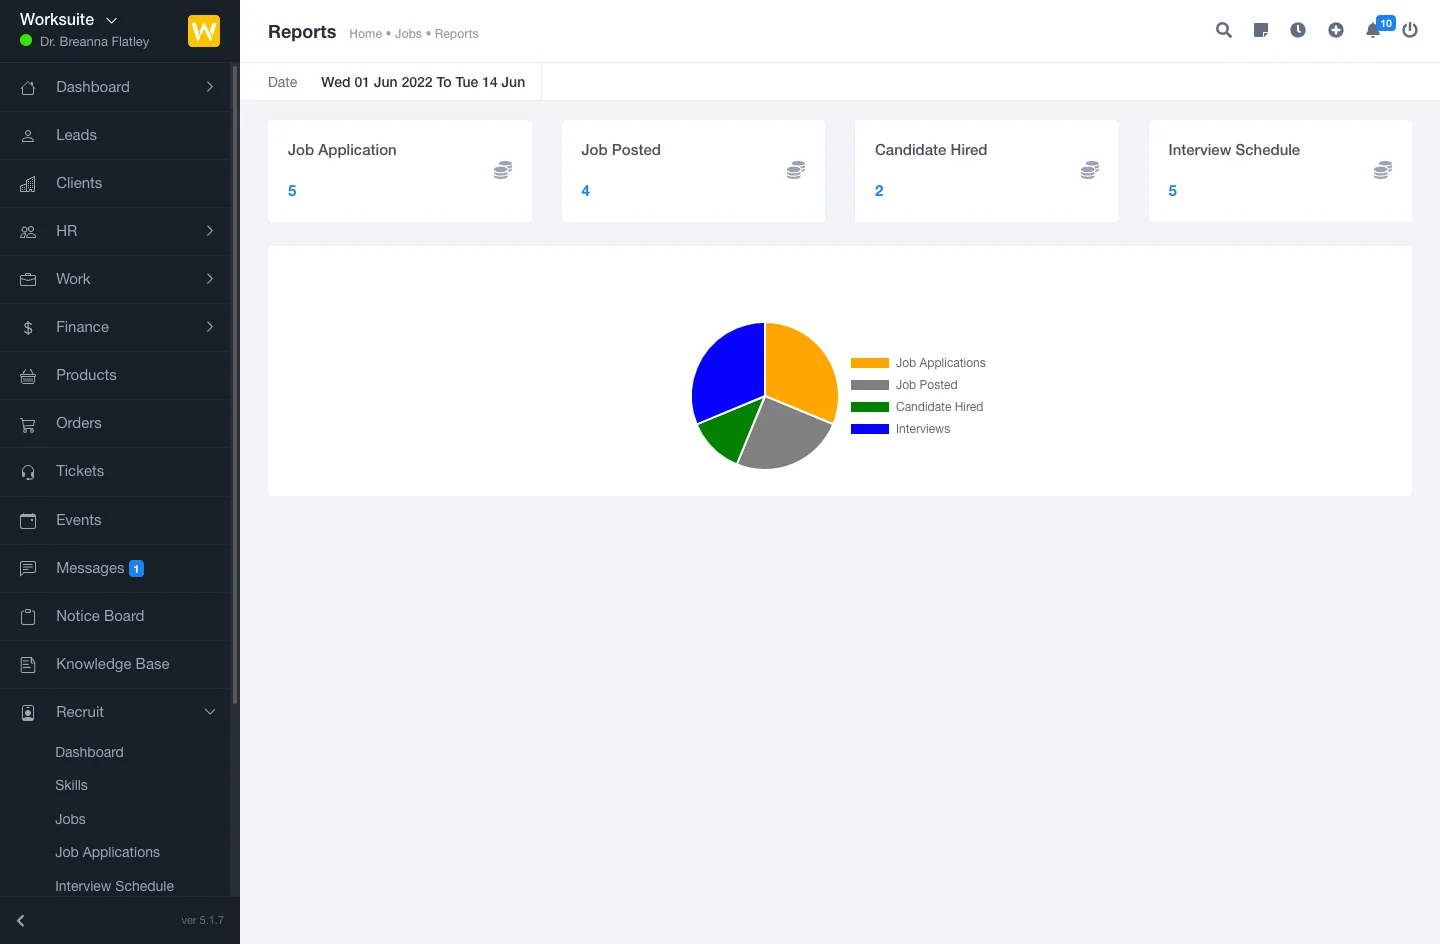
Task: Click the plus add-new icon
Action: (1336, 30)
